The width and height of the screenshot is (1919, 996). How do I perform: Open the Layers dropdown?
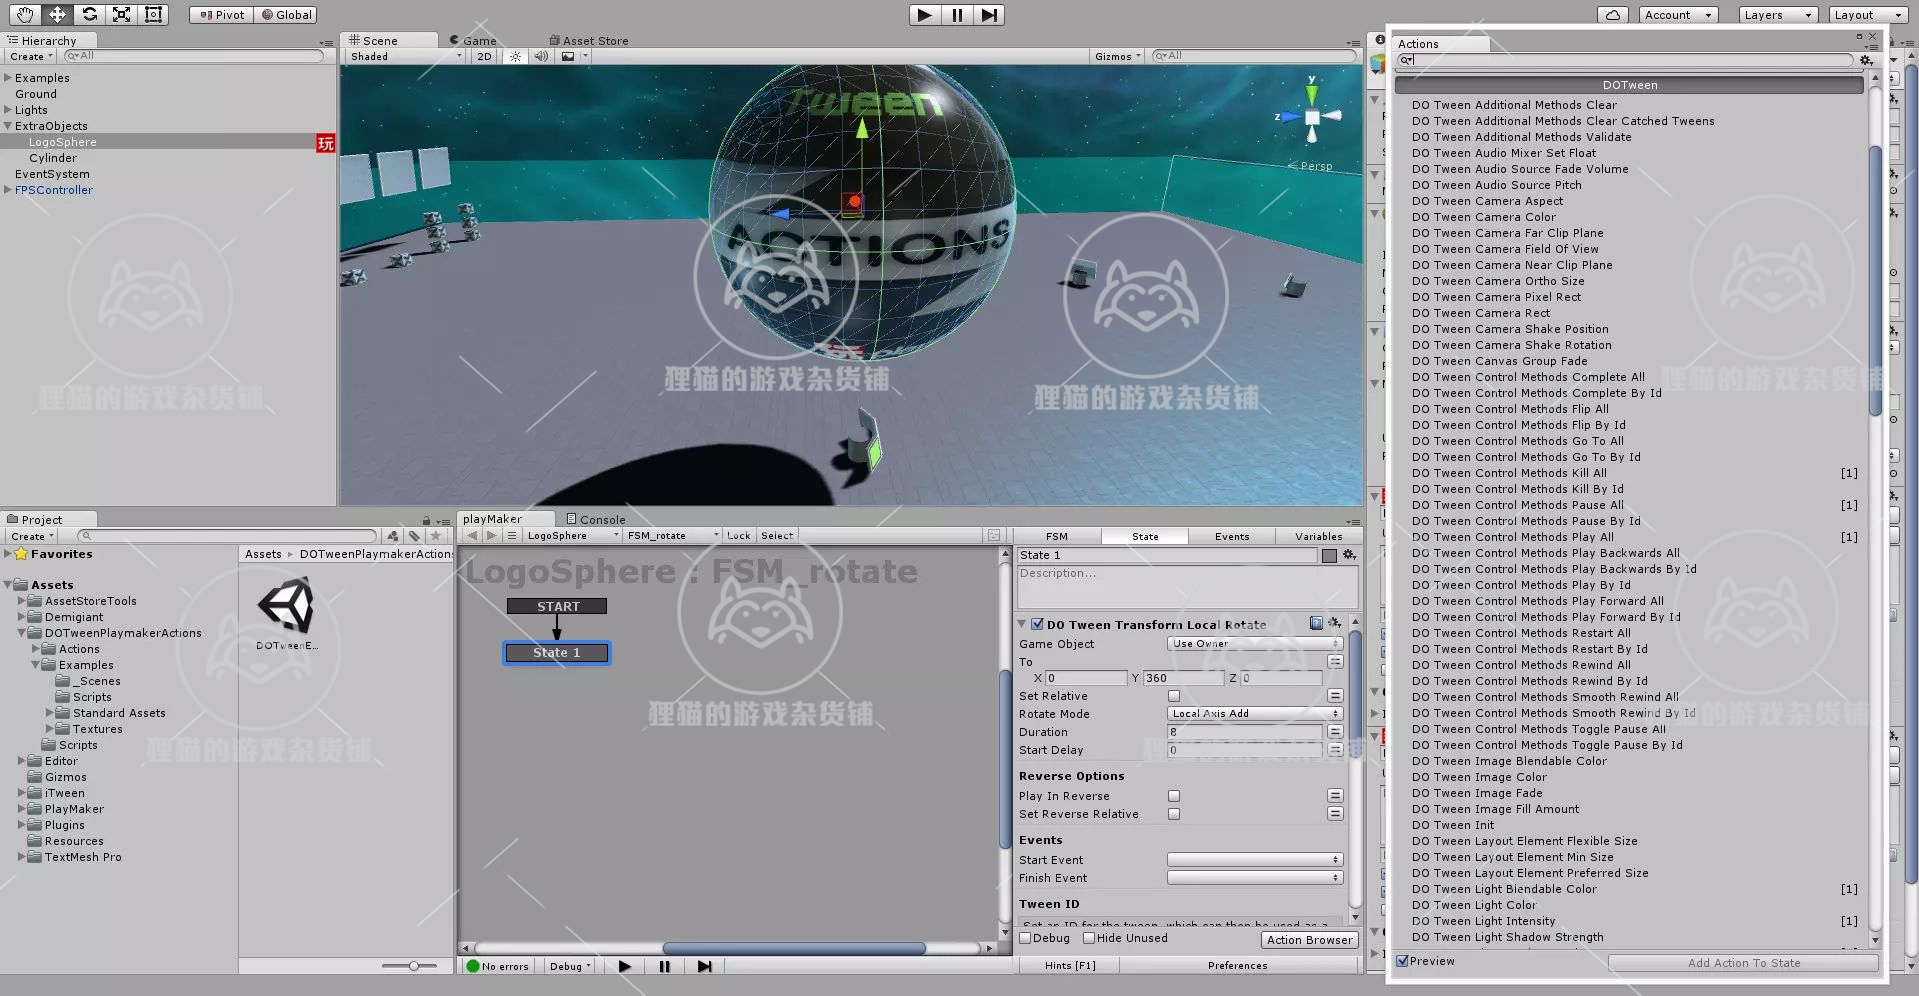[x=1777, y=15]
